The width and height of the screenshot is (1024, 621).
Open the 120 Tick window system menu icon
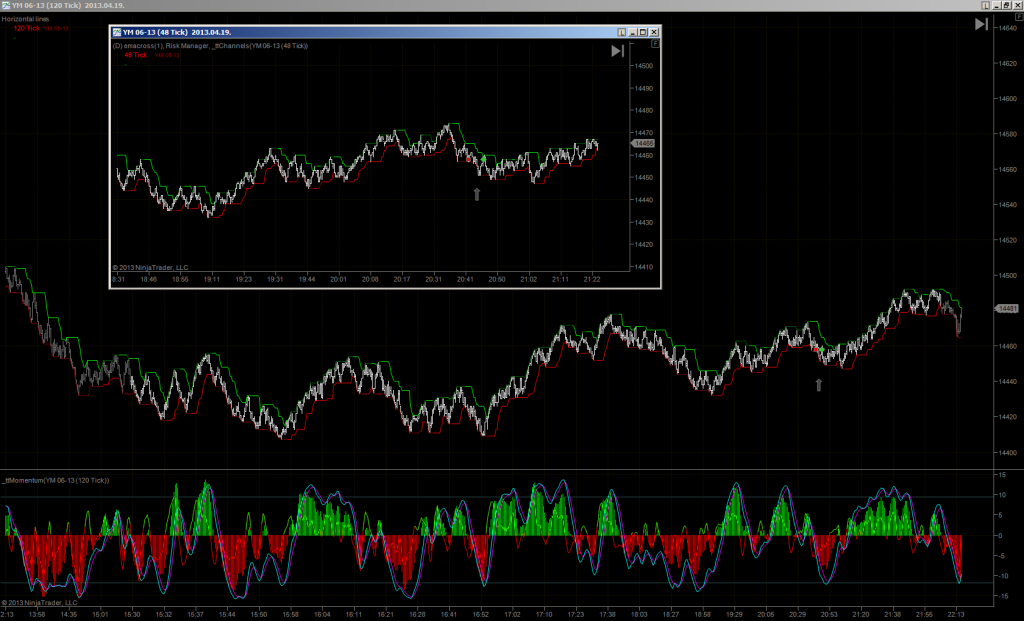point(6,5)
